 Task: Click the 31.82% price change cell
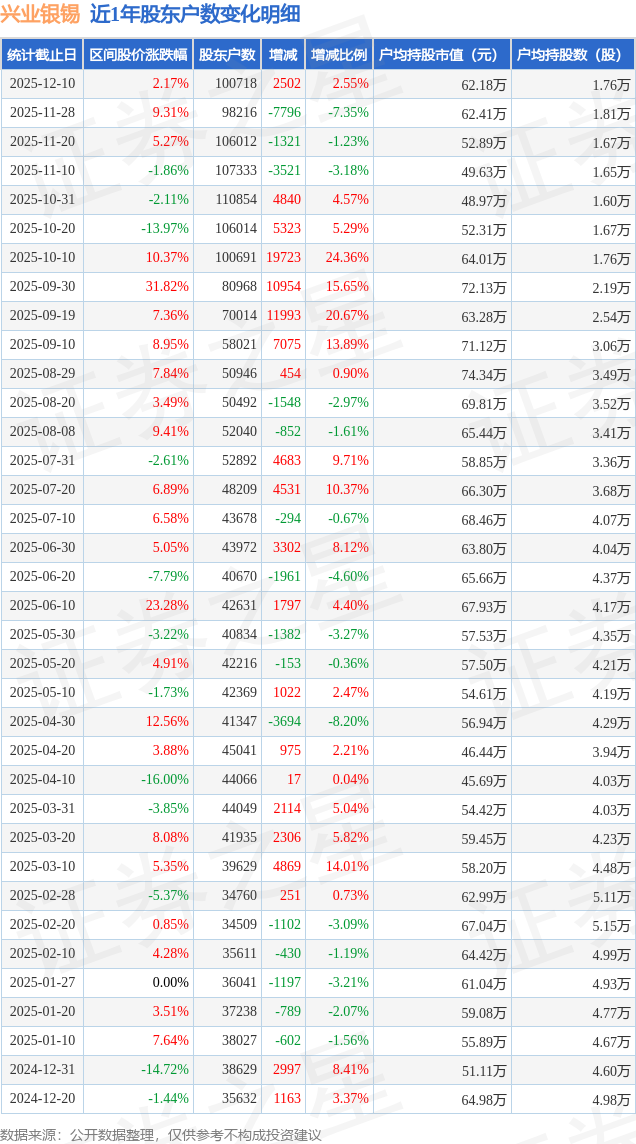166,287
